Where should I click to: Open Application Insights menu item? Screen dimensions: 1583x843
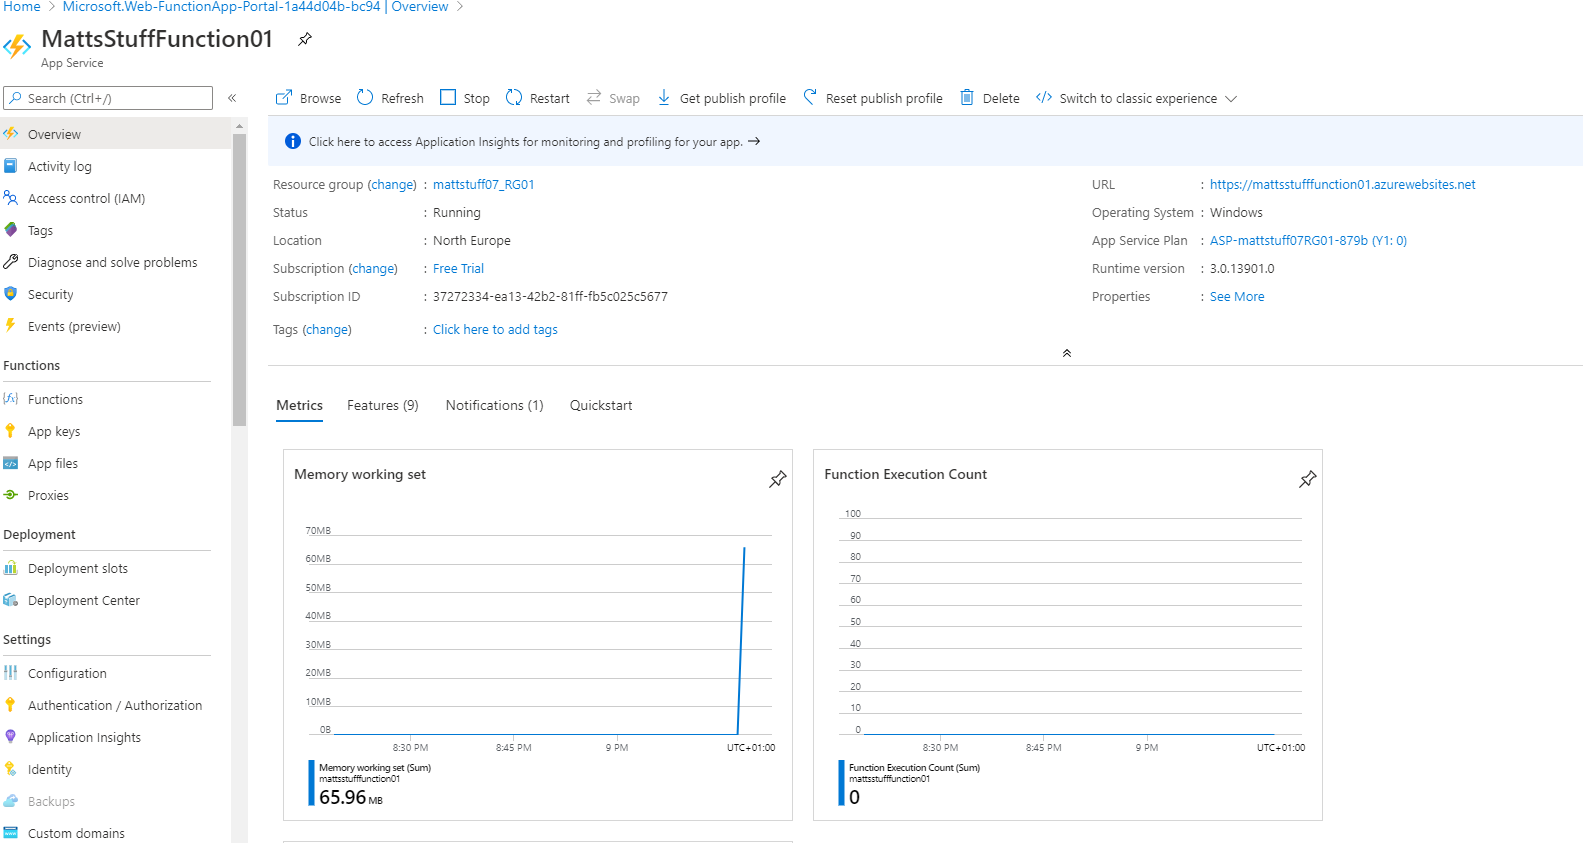click(x=115, y=737)
